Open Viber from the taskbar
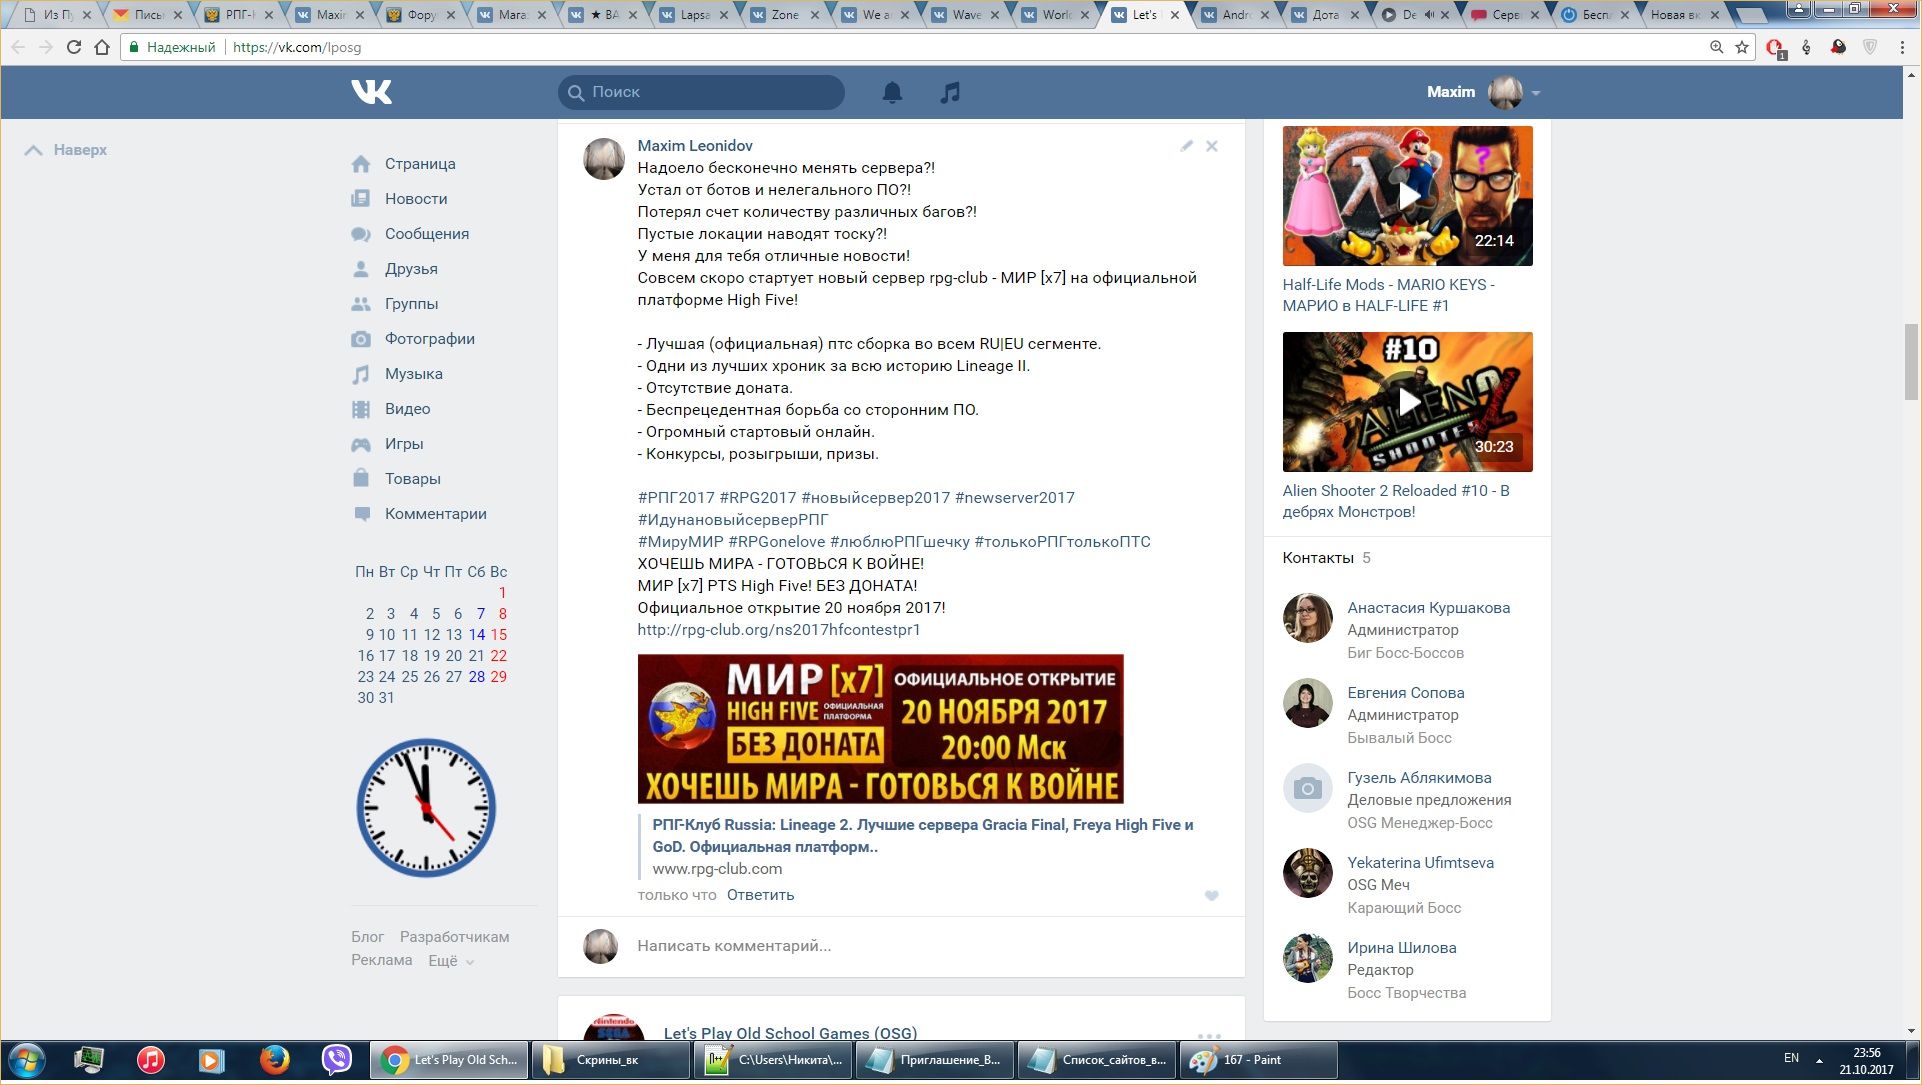 337,1060
